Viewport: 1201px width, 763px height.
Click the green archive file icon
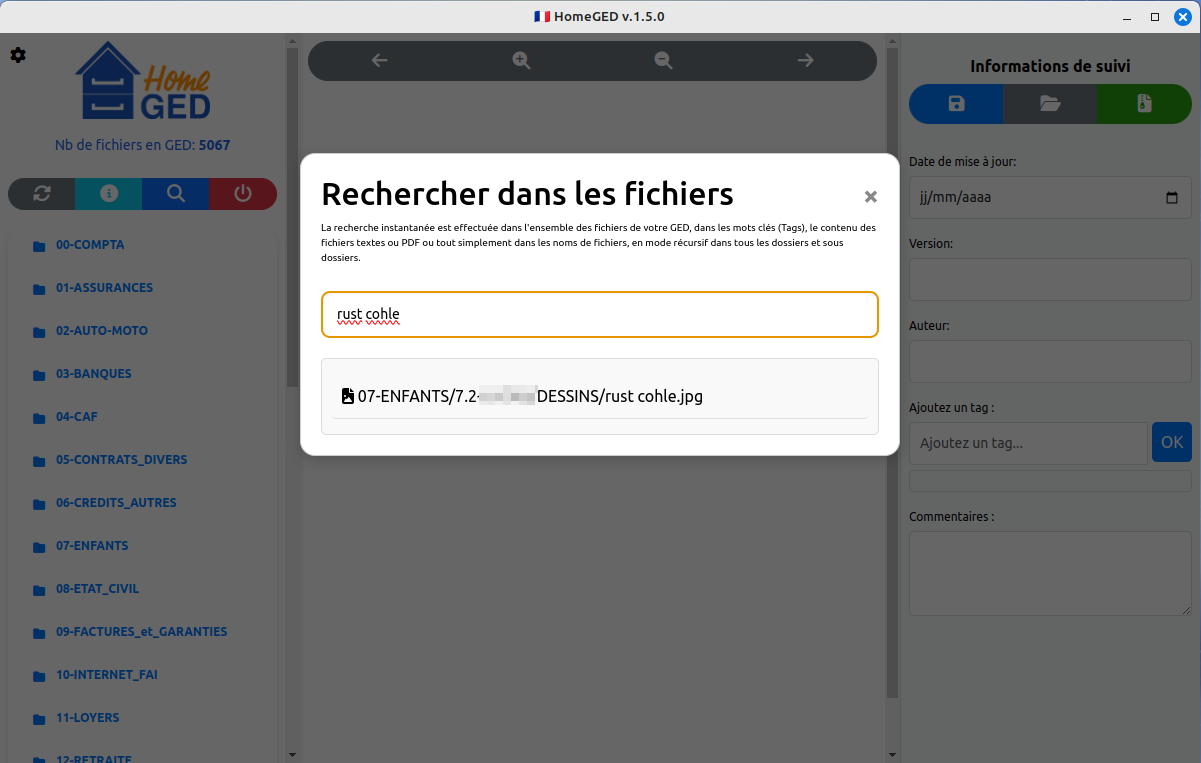(x=1144, y=104)
